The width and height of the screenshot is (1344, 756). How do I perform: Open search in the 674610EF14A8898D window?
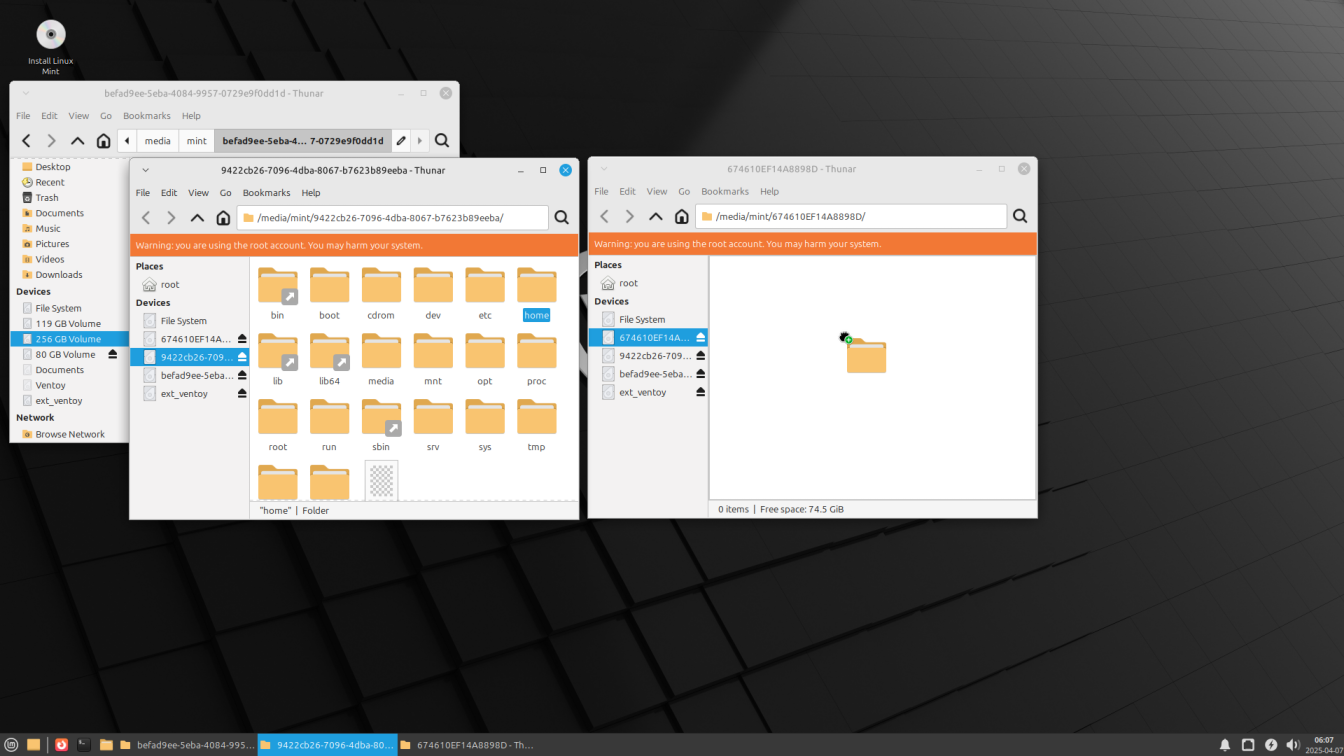point(1020,216)
